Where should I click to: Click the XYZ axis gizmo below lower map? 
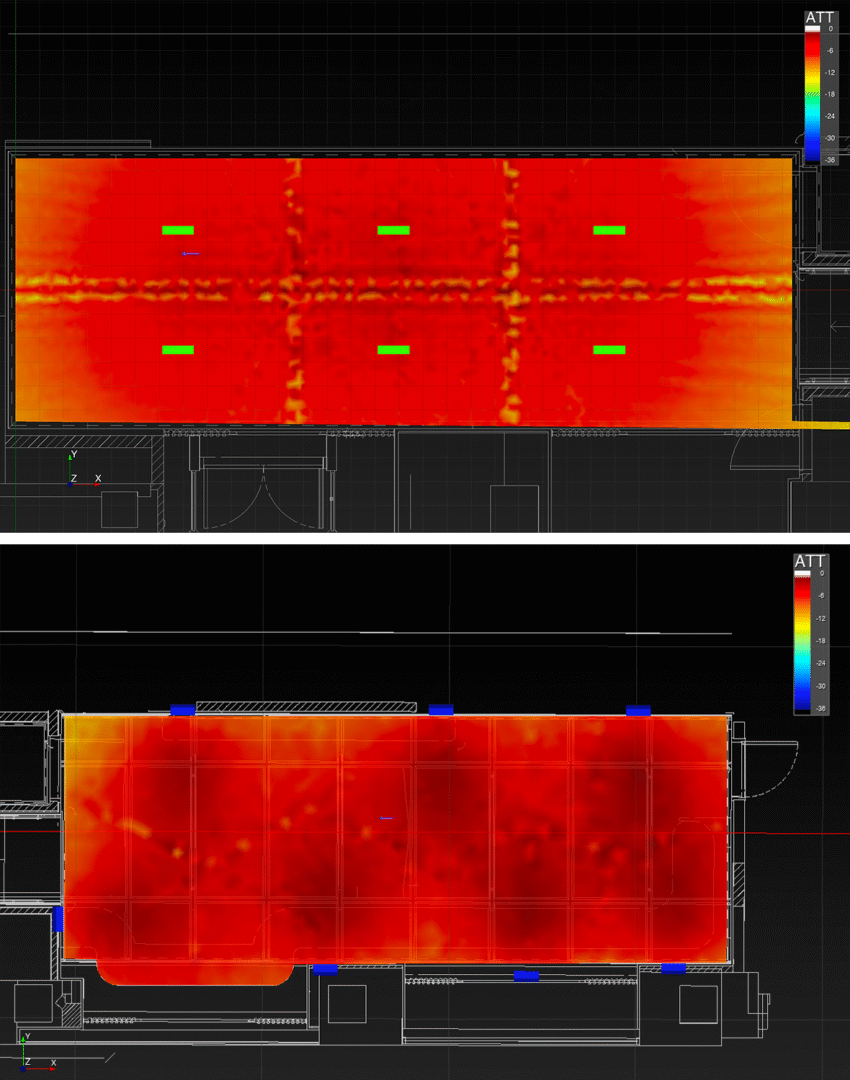click(32, 1054)
